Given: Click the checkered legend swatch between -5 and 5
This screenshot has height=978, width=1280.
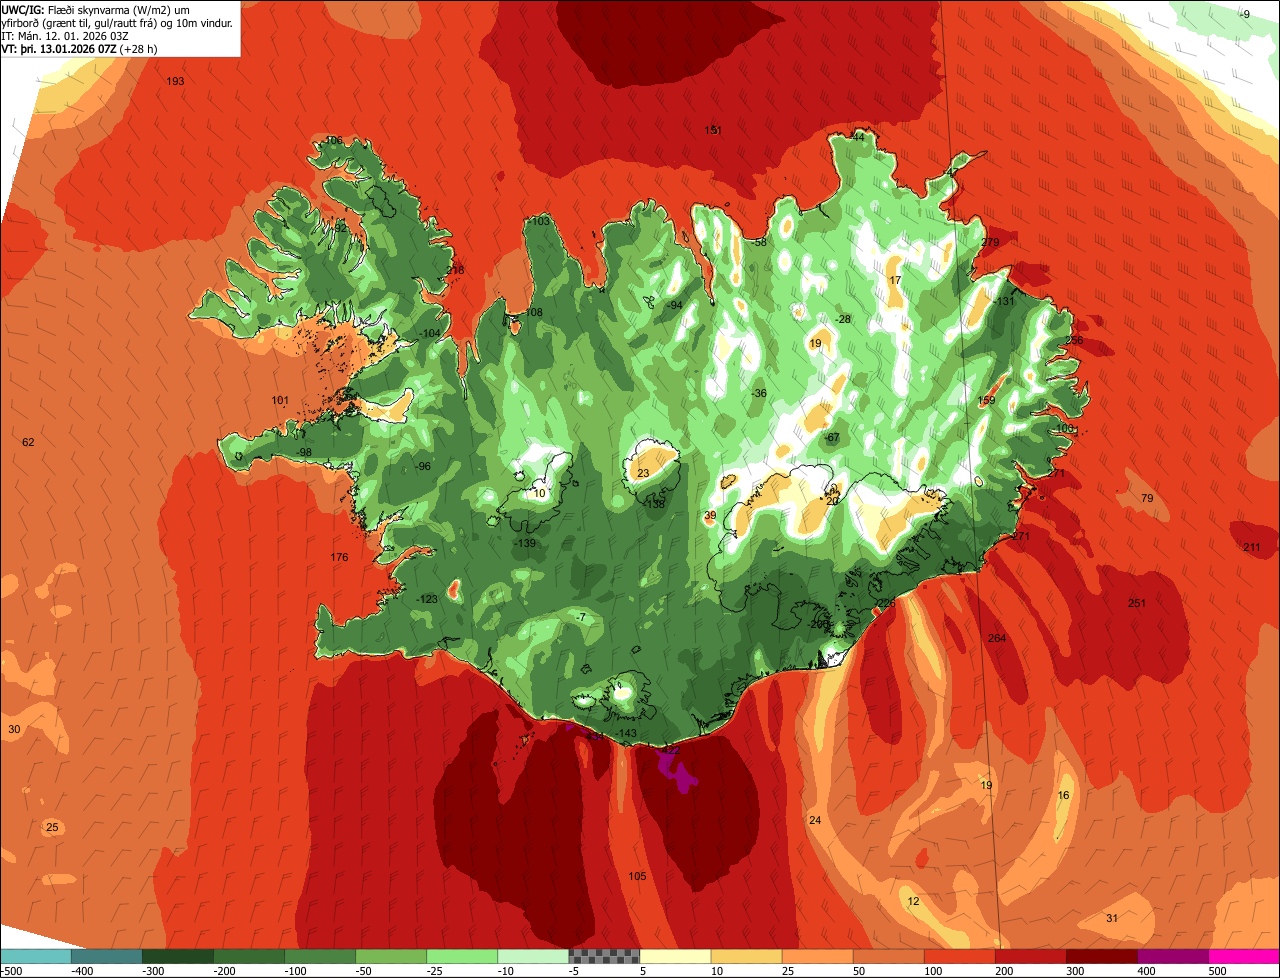Looking at the screenshot, I should click(x=604, y=956).
